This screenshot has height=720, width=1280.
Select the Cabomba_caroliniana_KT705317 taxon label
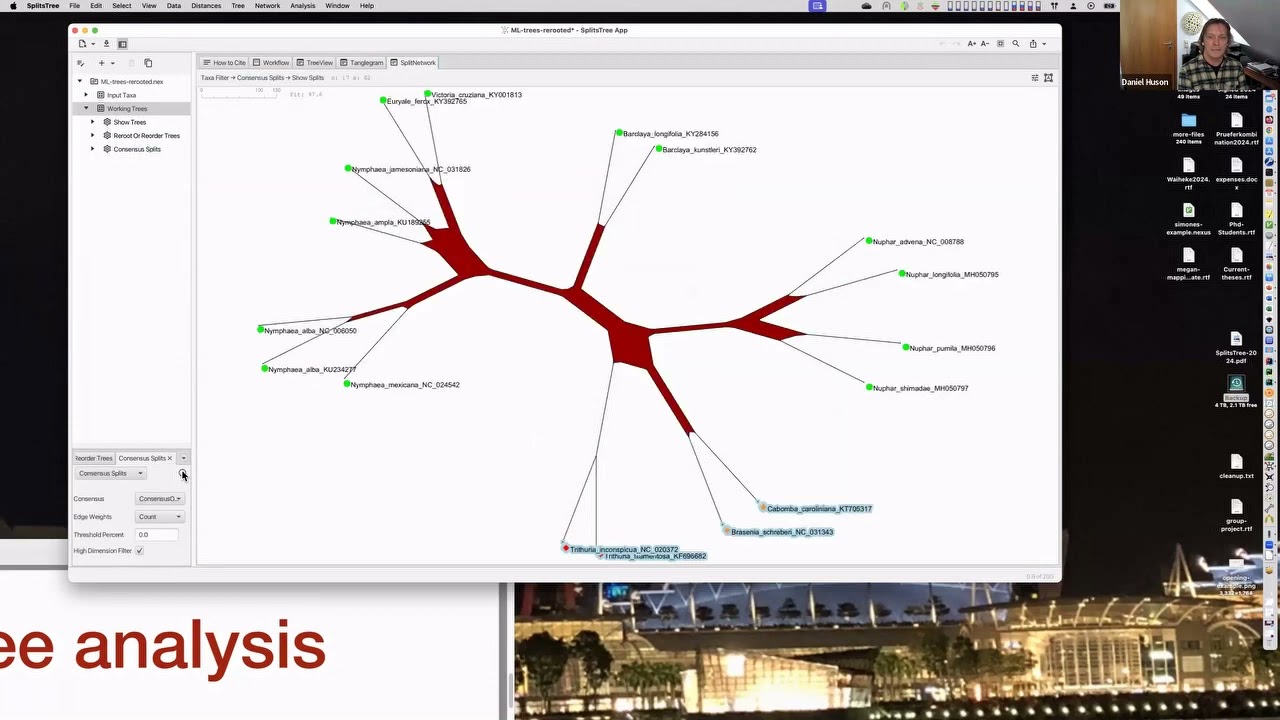click(820, 509)
